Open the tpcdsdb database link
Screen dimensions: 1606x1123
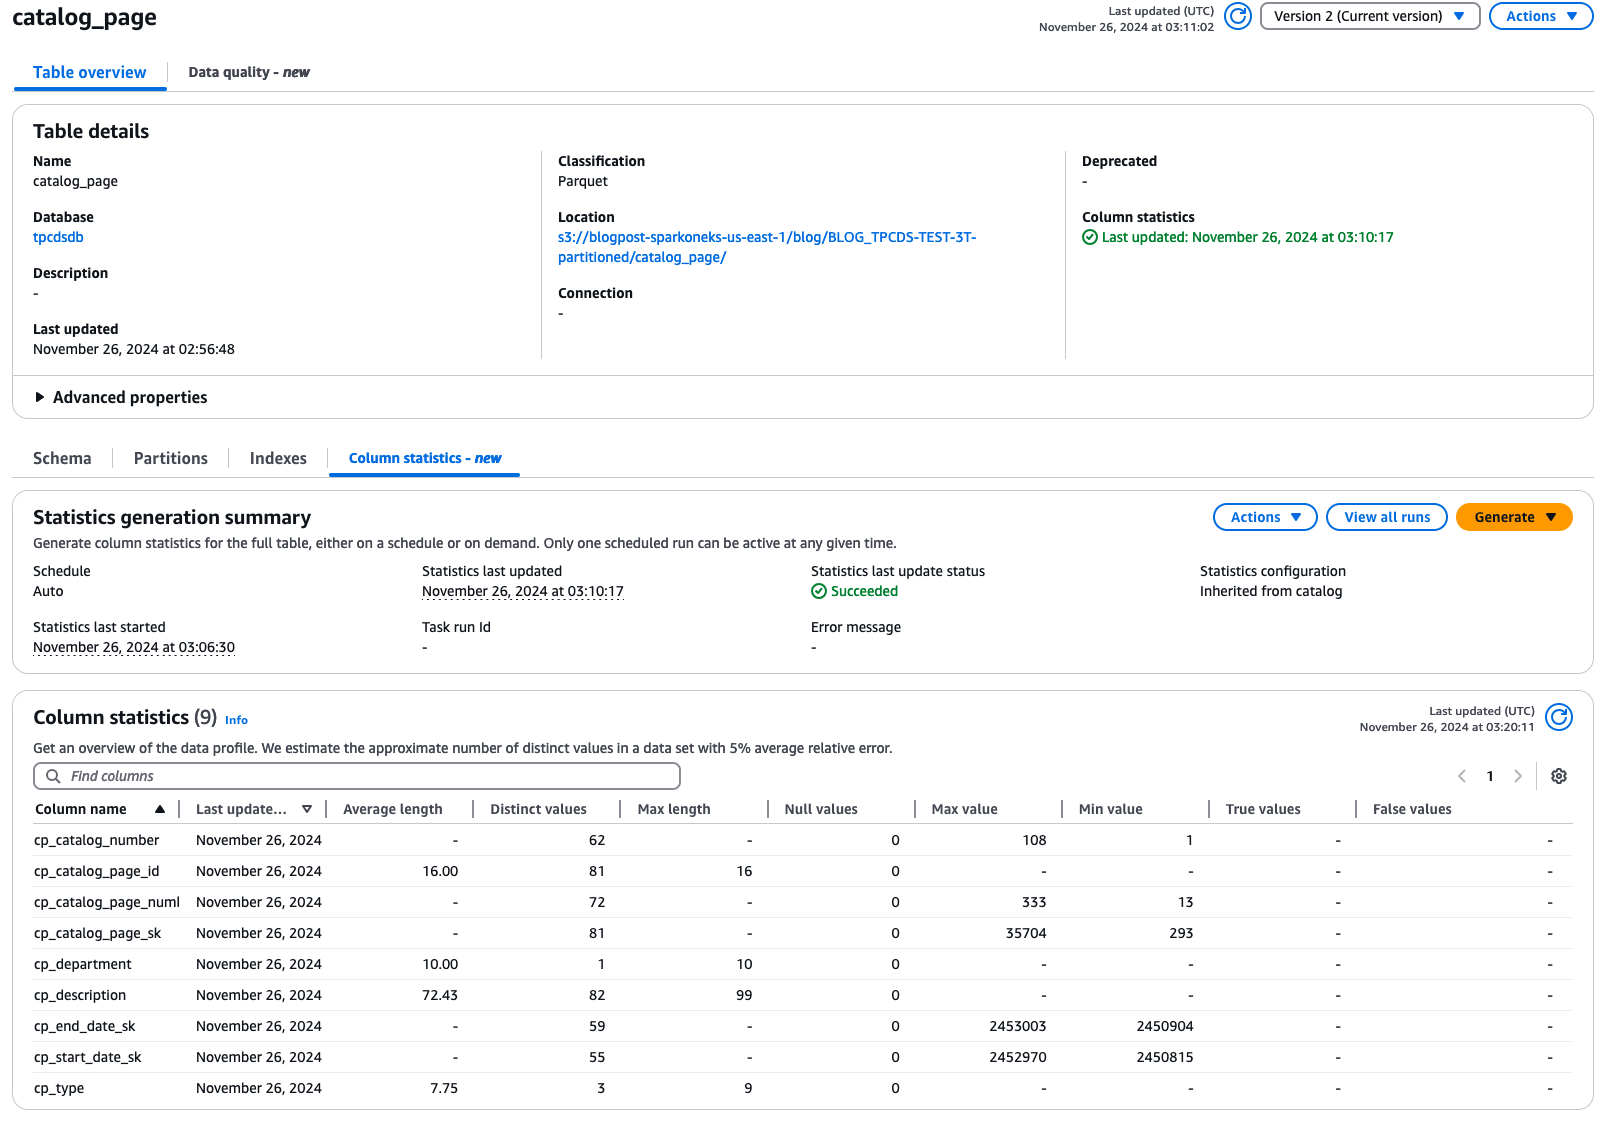tap(57, 237)
